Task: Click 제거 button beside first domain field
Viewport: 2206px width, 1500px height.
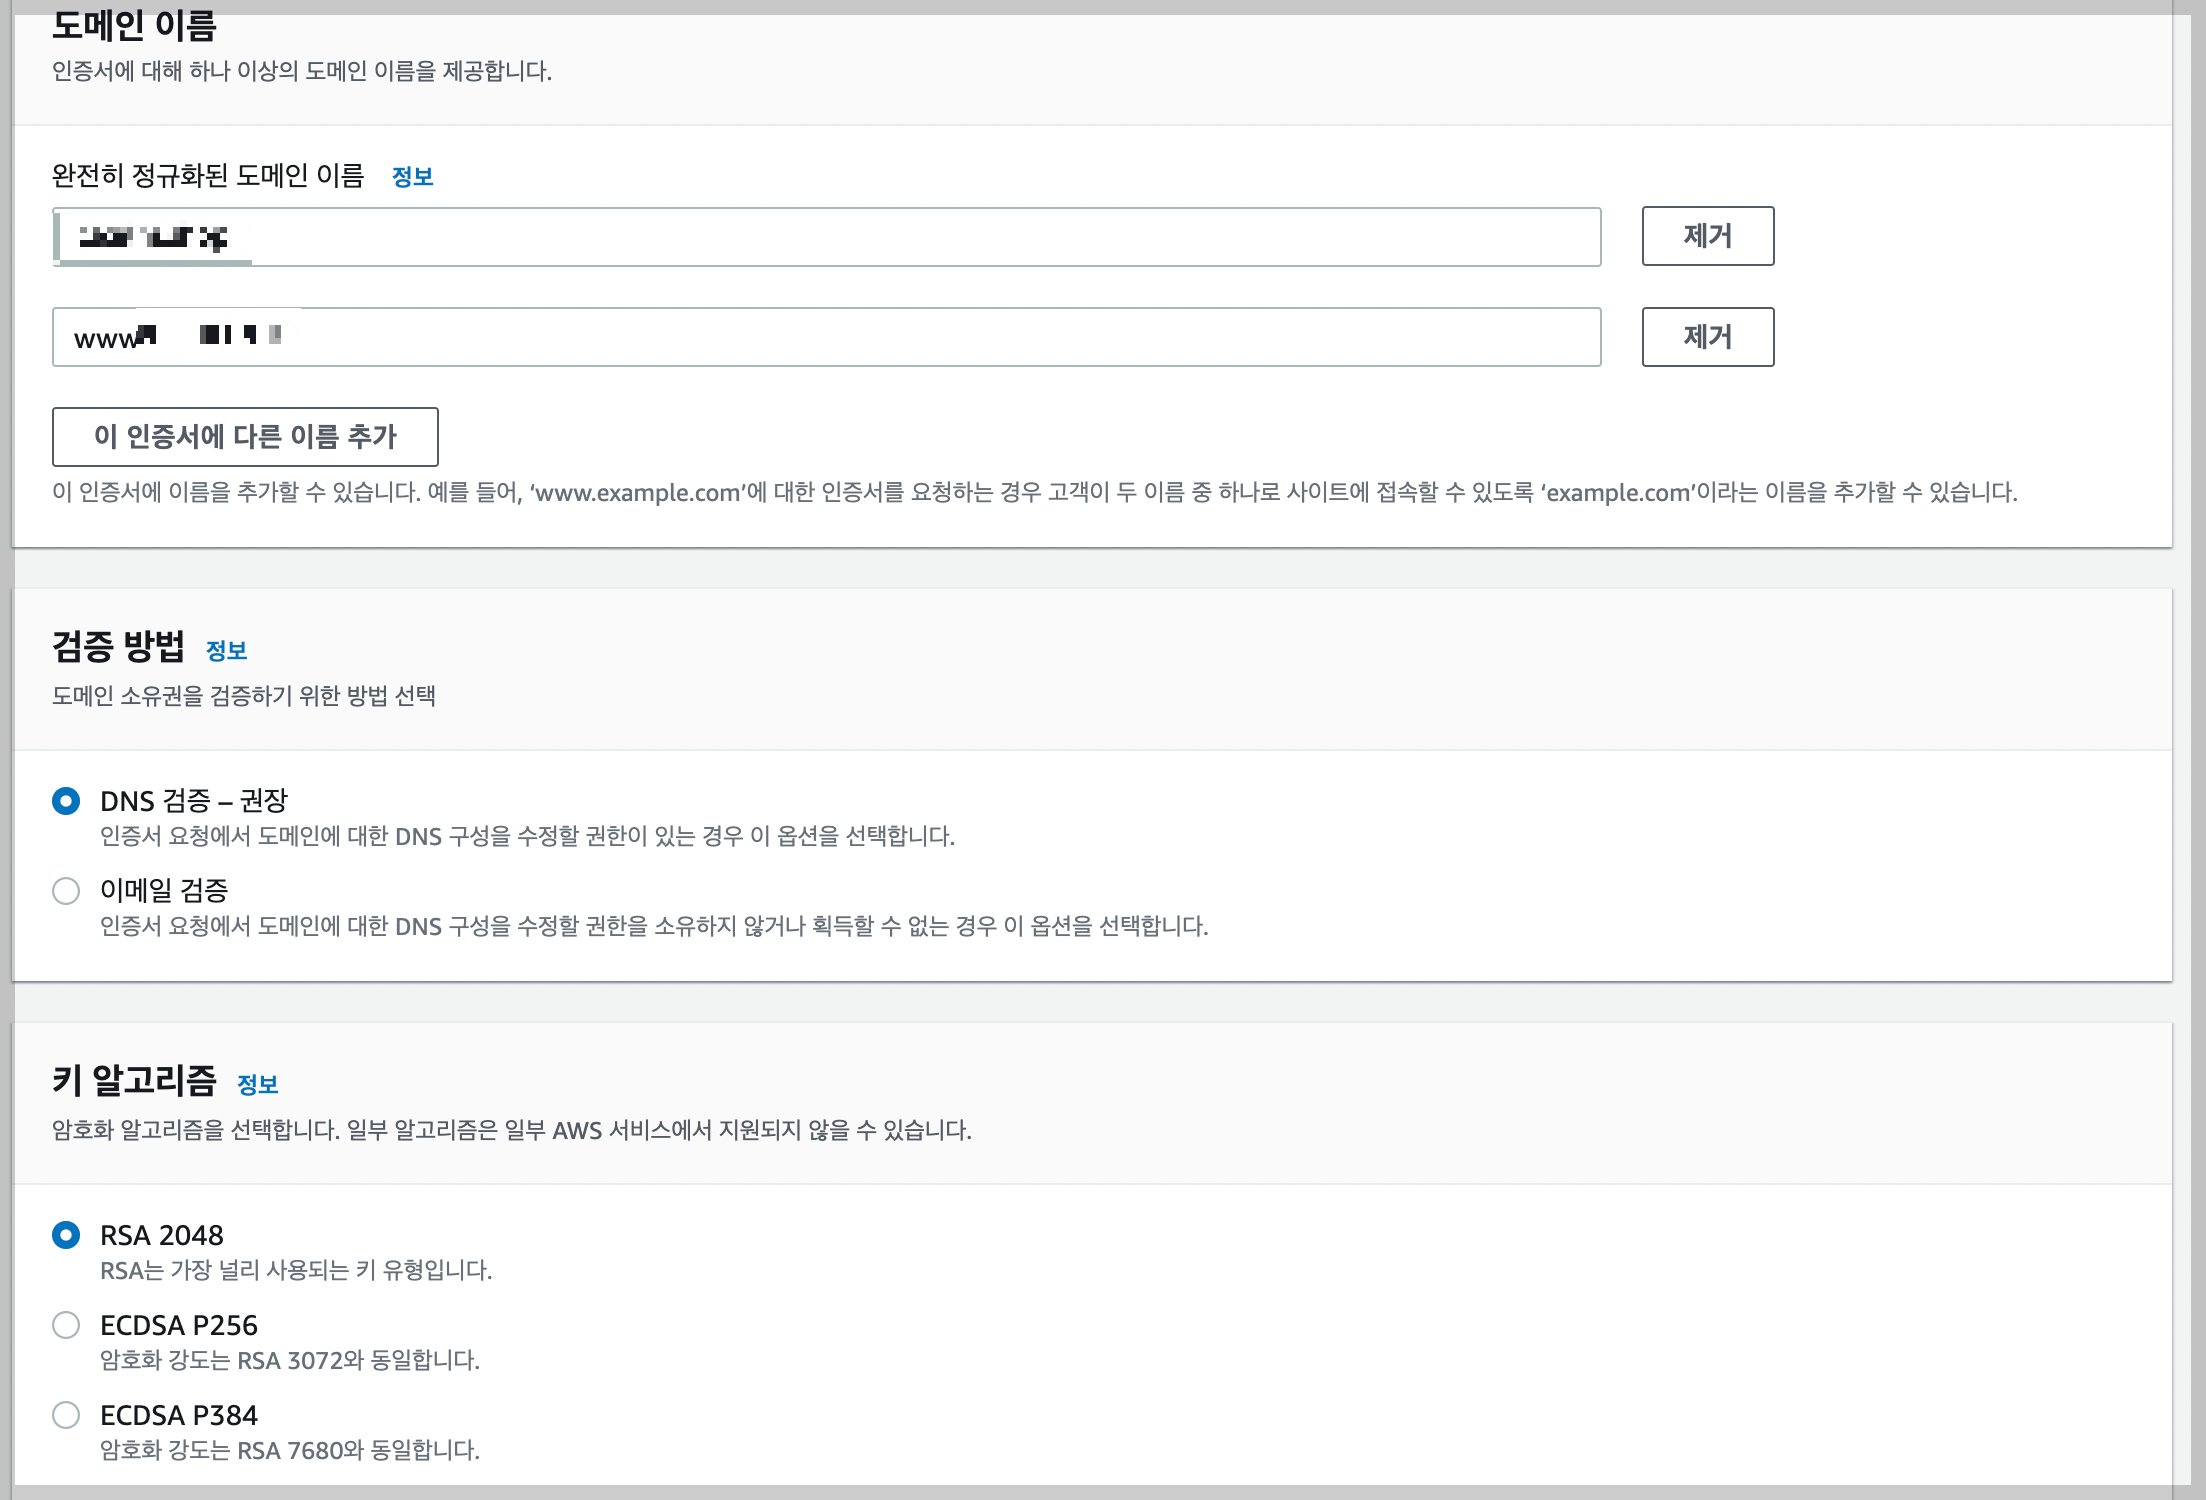Action: coord(1707,236)
